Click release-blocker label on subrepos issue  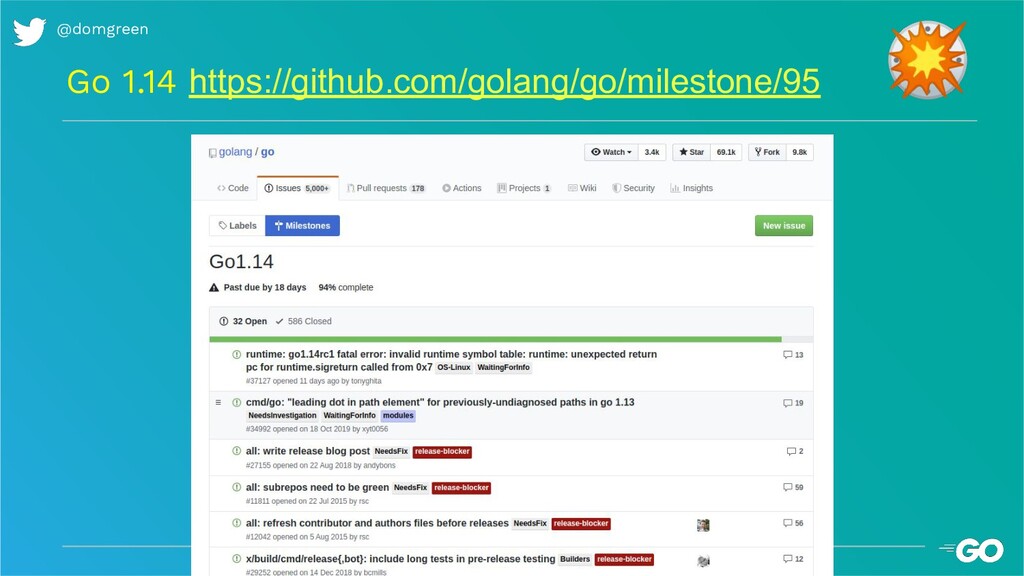462,488
